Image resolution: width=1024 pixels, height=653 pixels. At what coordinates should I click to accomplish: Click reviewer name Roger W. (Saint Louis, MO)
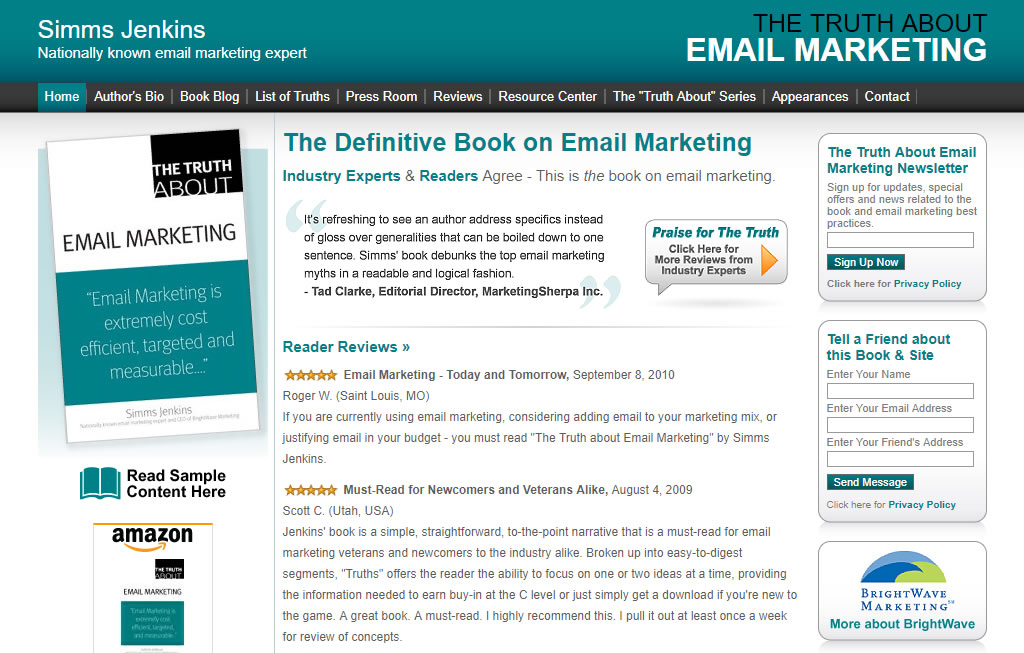[x=356, y=396]
